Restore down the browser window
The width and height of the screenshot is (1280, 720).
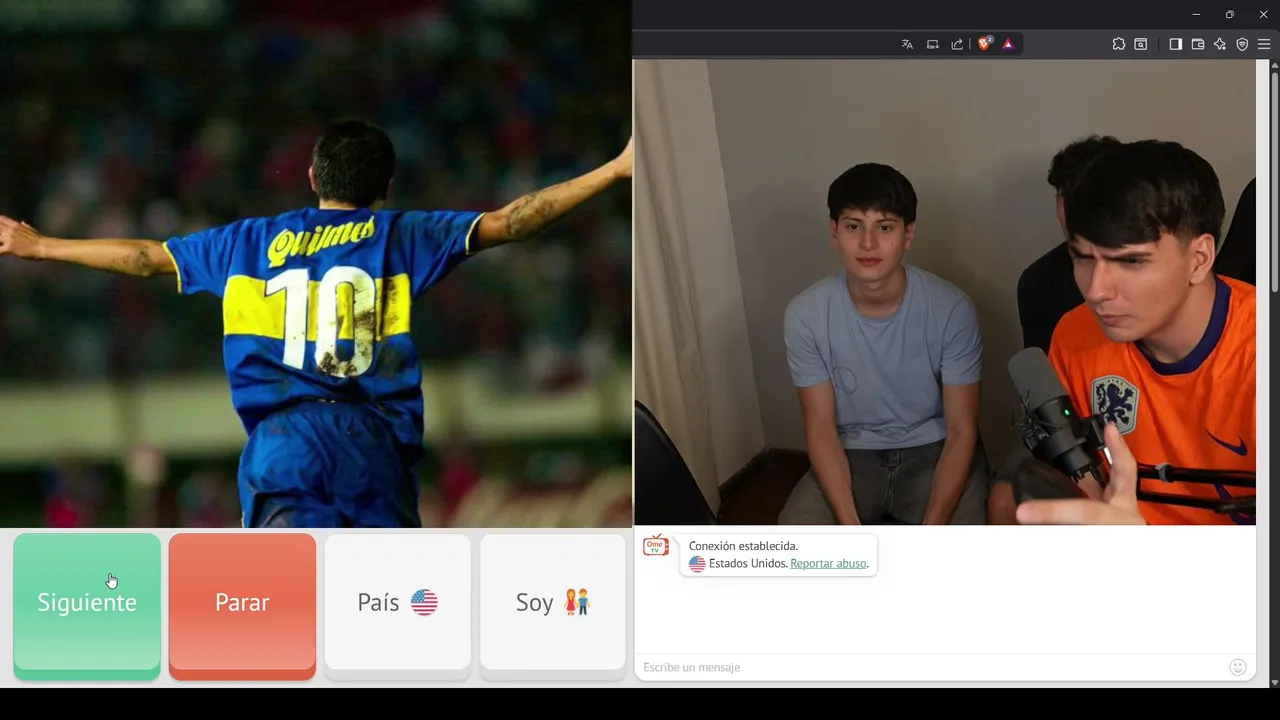(x=1229, y=14)
